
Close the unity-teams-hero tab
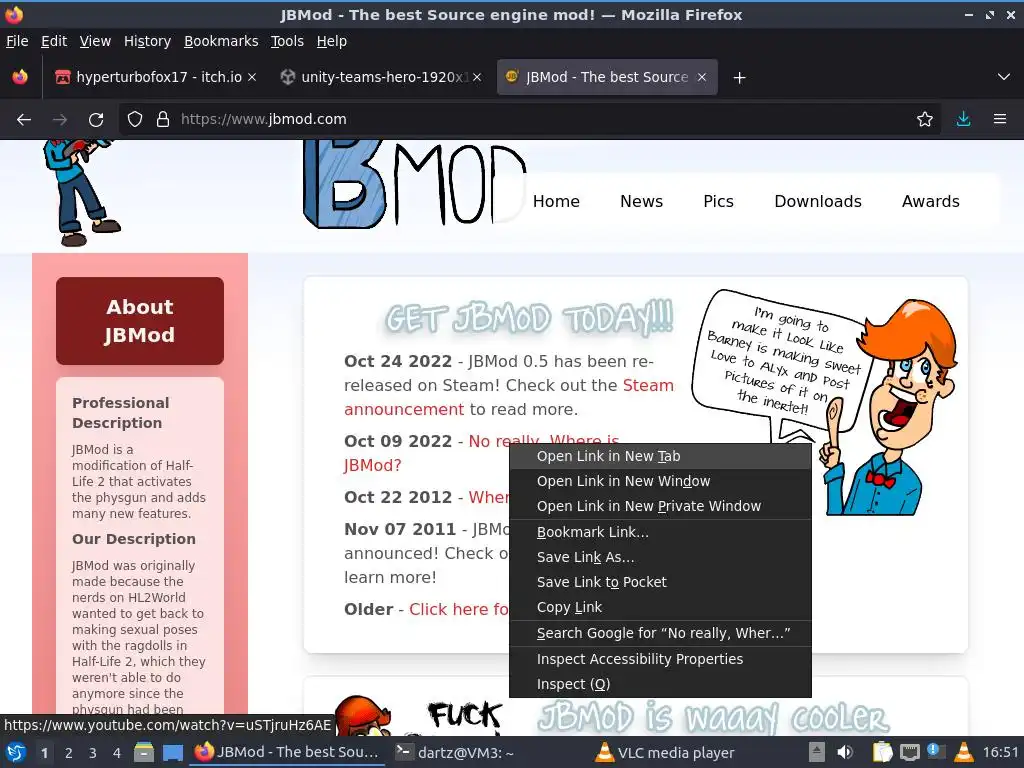(477, 77)
